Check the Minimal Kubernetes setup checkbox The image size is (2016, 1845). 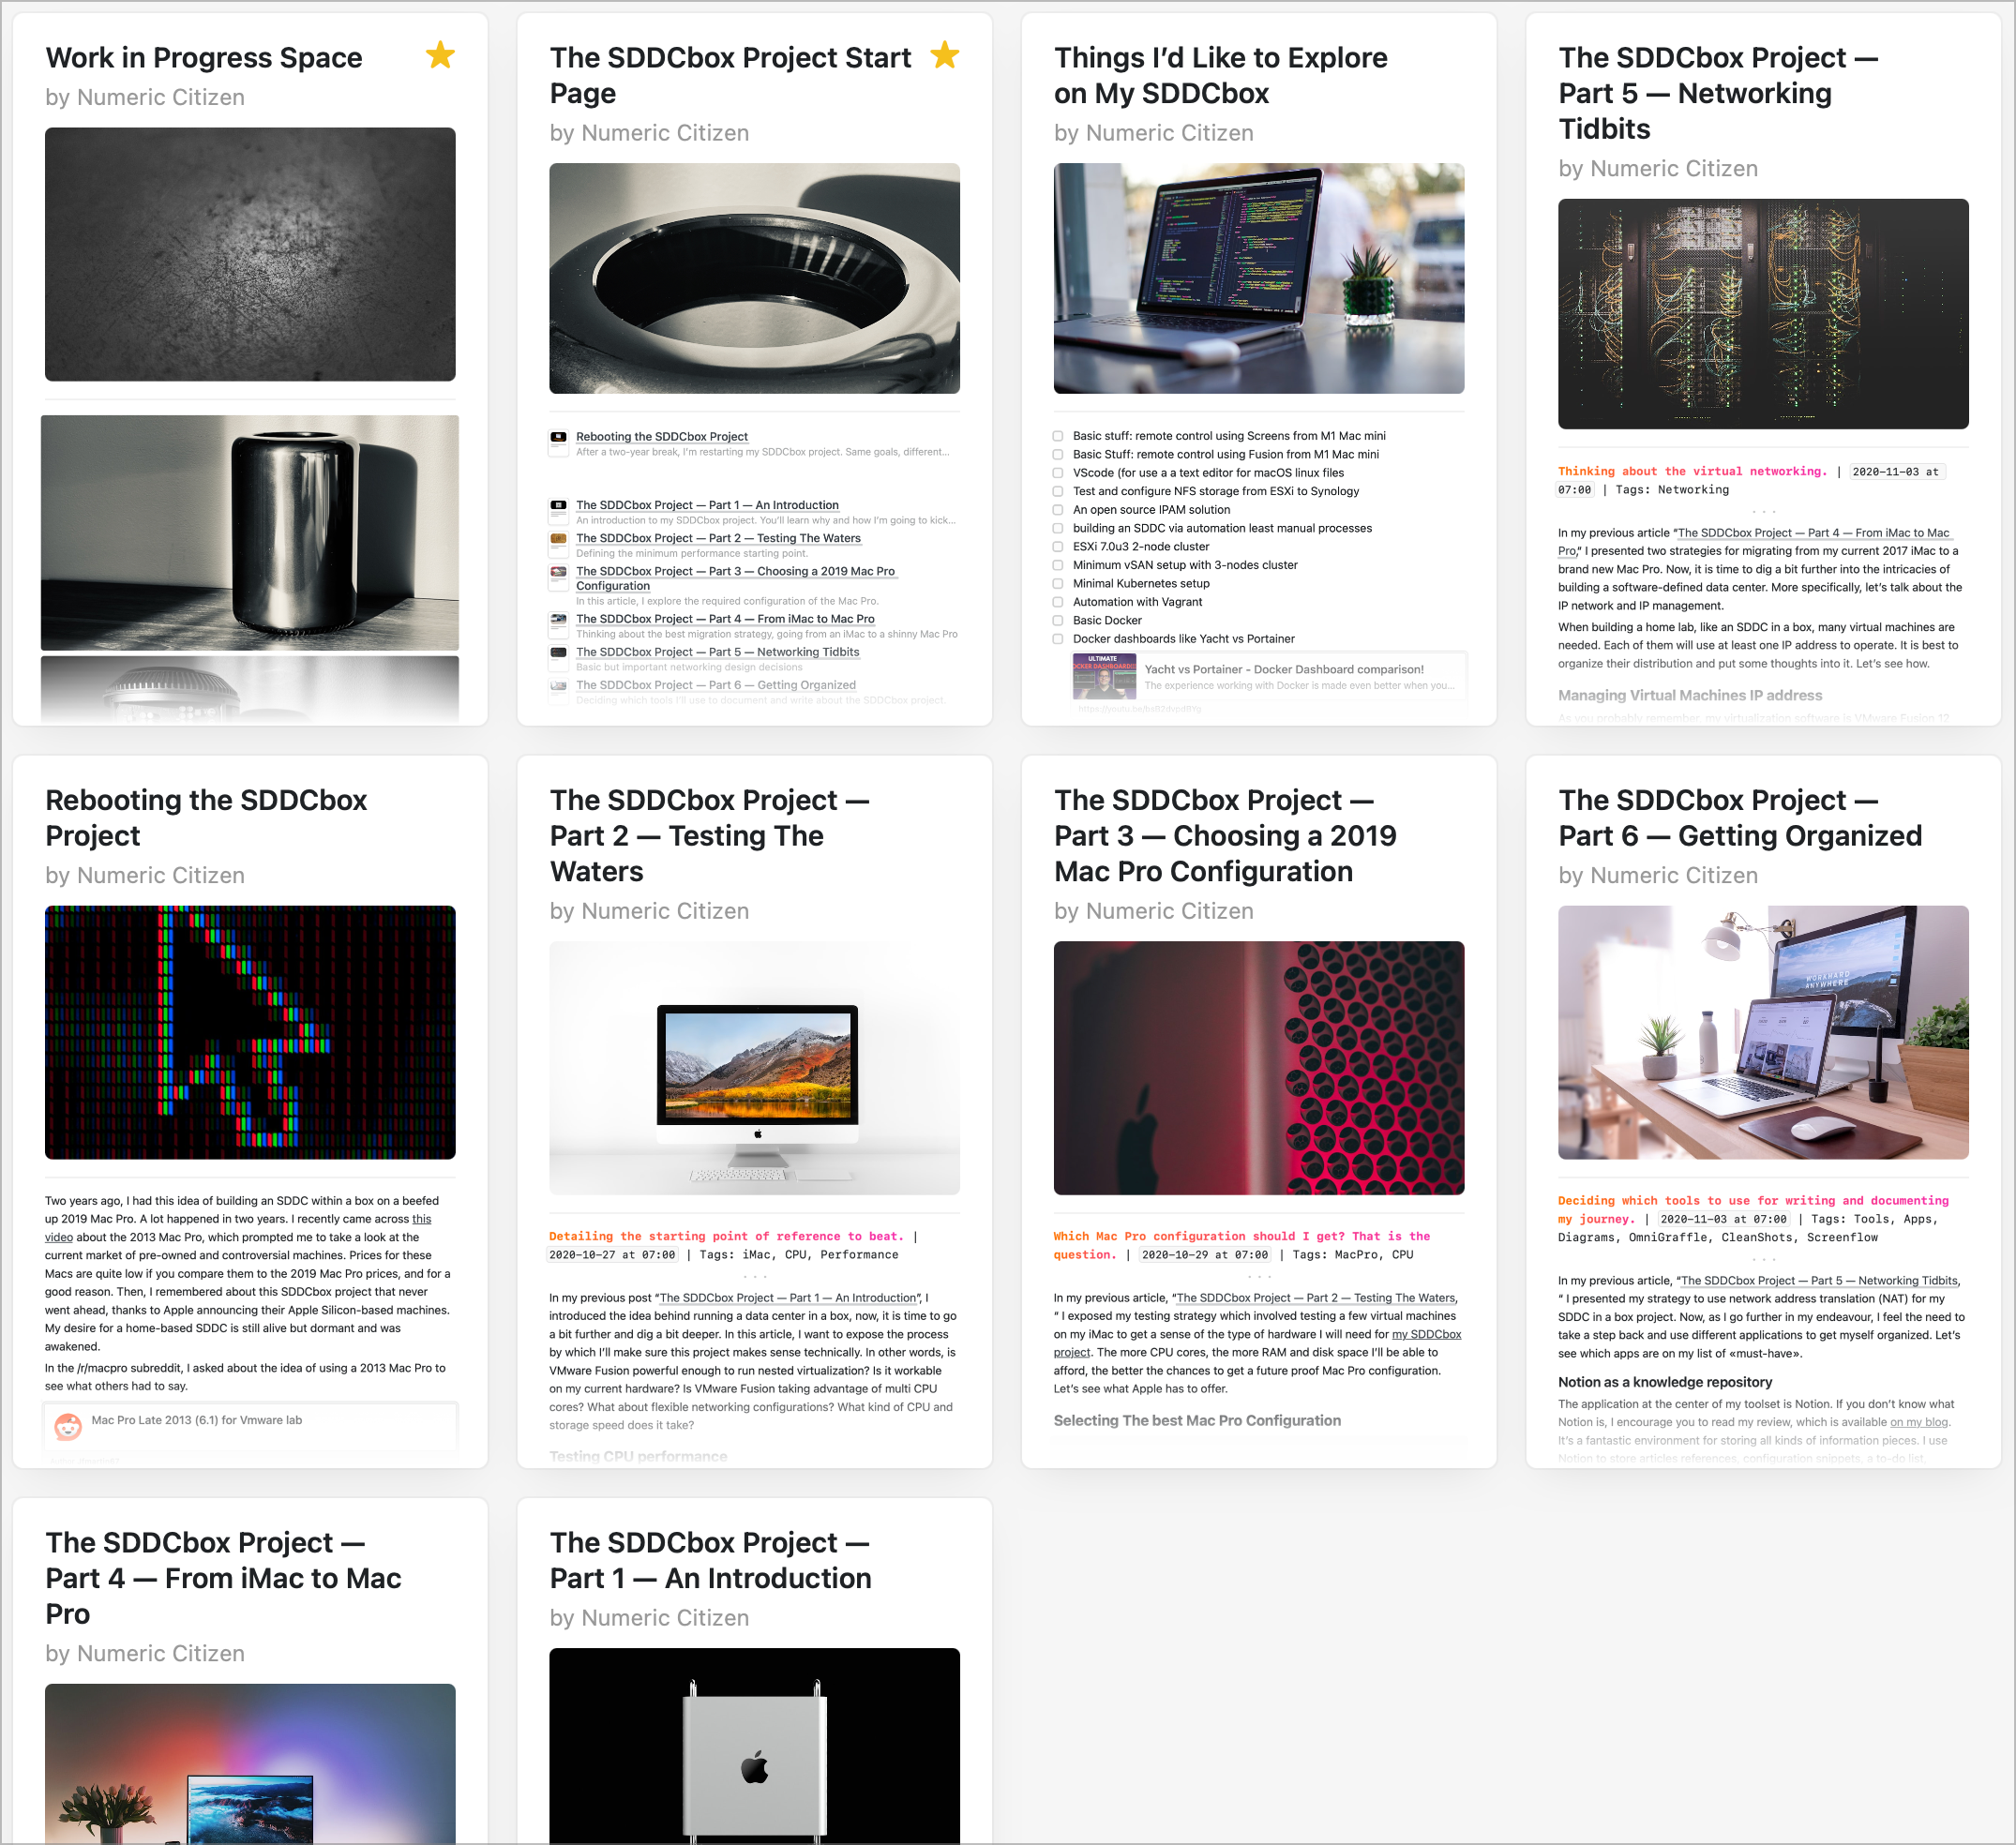[1058, 584]
